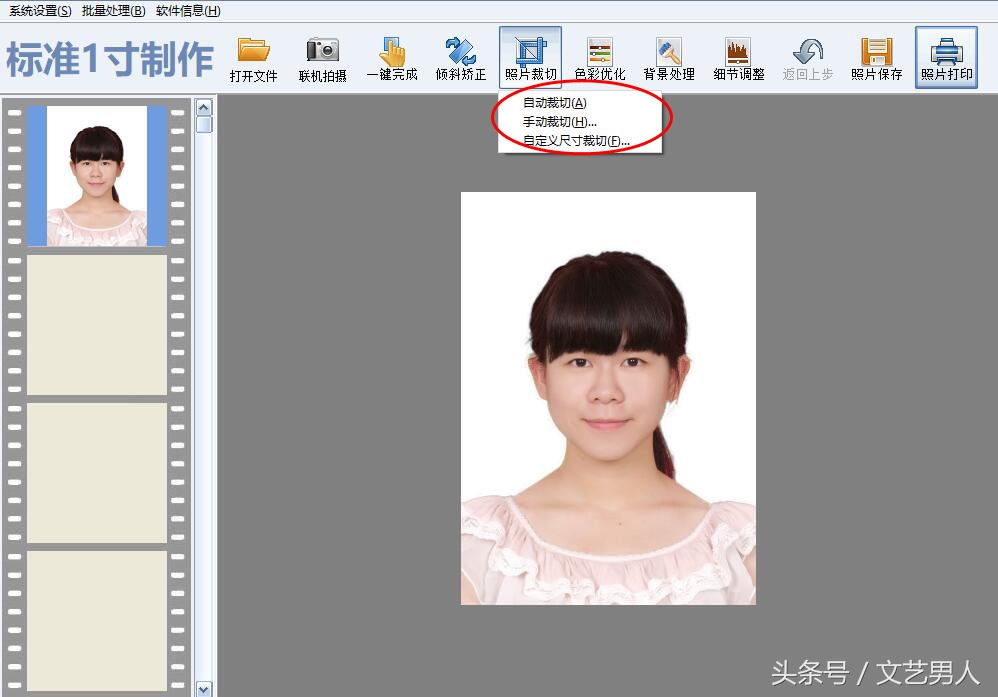Image resolution: width=998 pixels, height=697 pixels.
Task: Open the 系统设置(S) menu
Action: pos(40,11)
